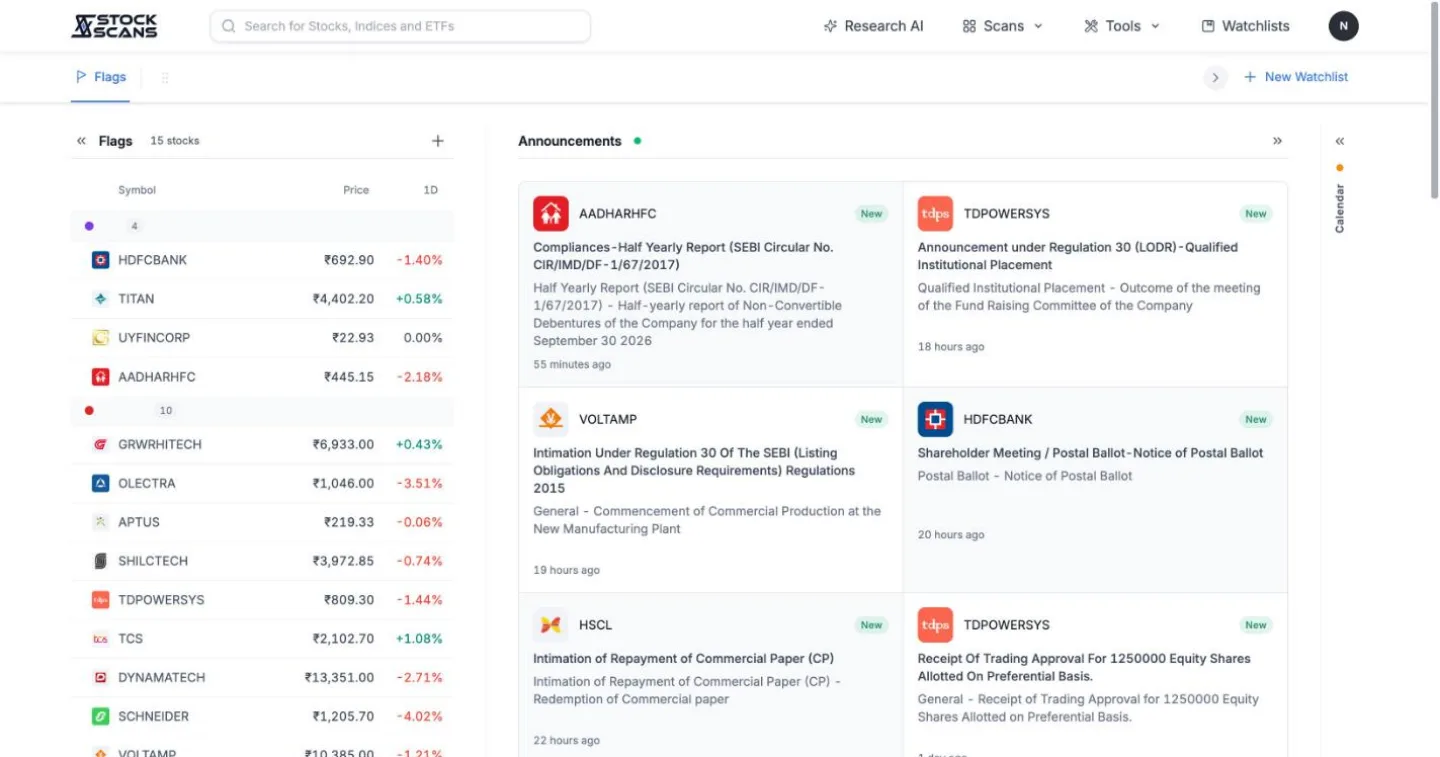Image resolution: width=1440 pixels, height=757 pixels.
Task: Focus the stock search field
Action: pos(400,26)
